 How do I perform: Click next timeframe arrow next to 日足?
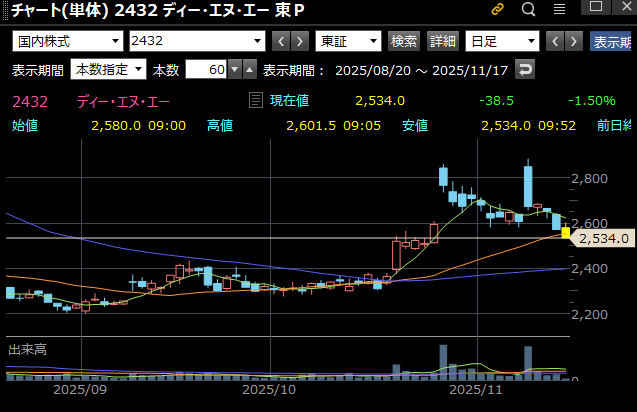[573, 41]
